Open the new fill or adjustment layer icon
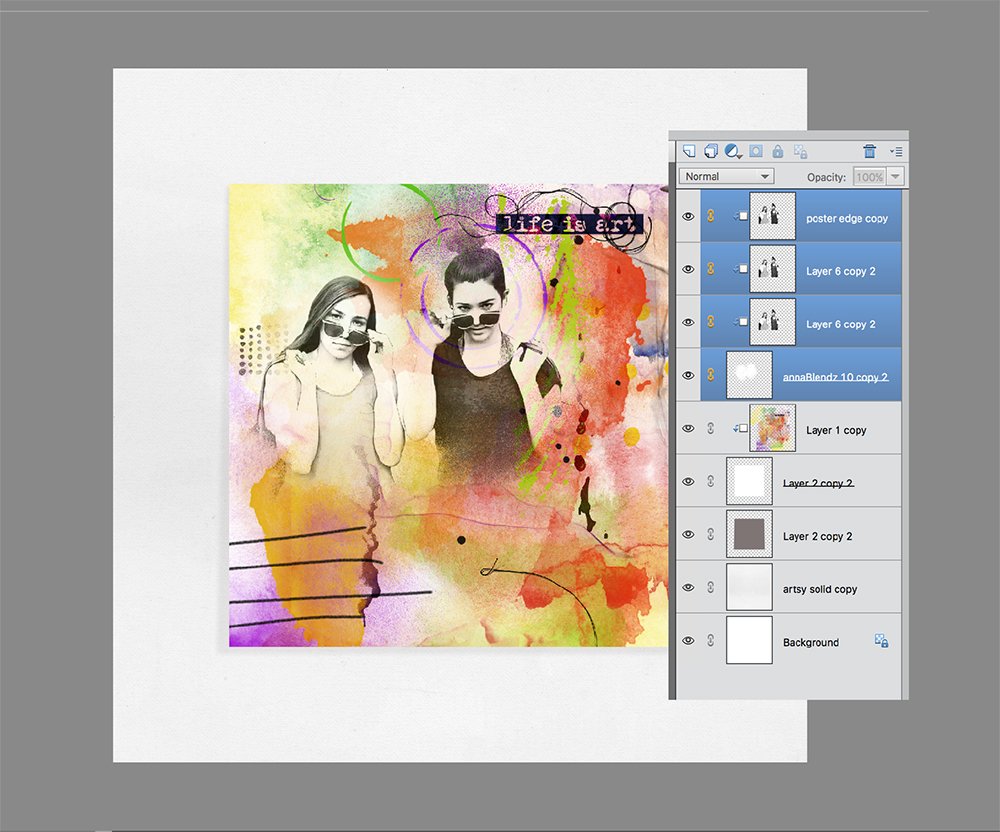 point(733,151)
